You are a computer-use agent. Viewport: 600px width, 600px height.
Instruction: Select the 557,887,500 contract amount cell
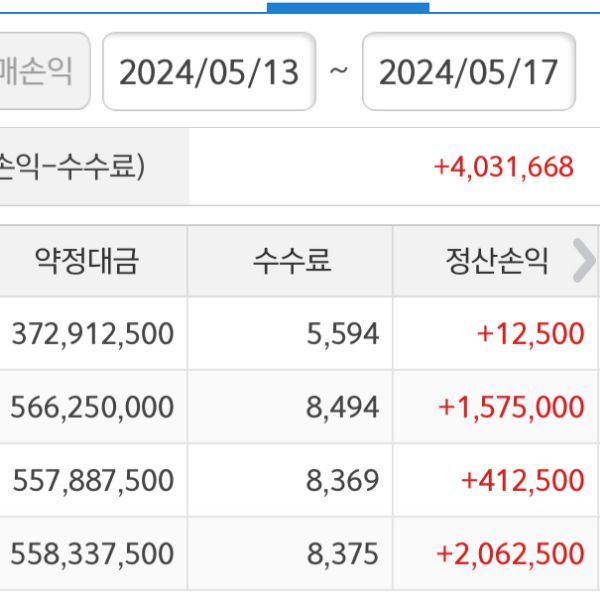[93, 481]
